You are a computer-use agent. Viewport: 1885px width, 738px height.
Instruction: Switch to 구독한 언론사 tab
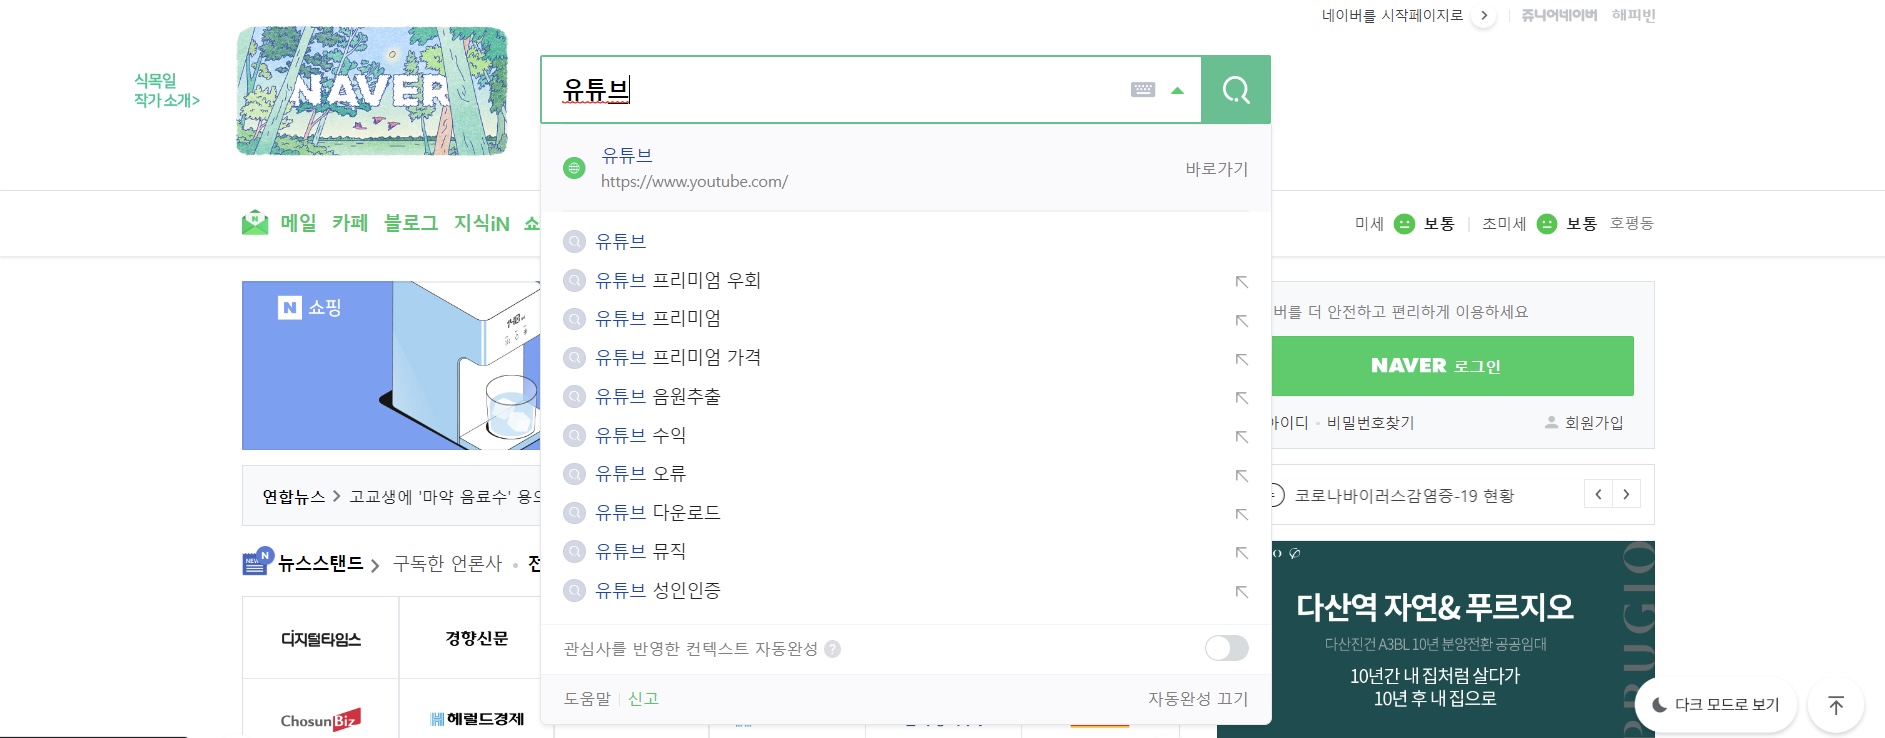[x=447, y=564]
